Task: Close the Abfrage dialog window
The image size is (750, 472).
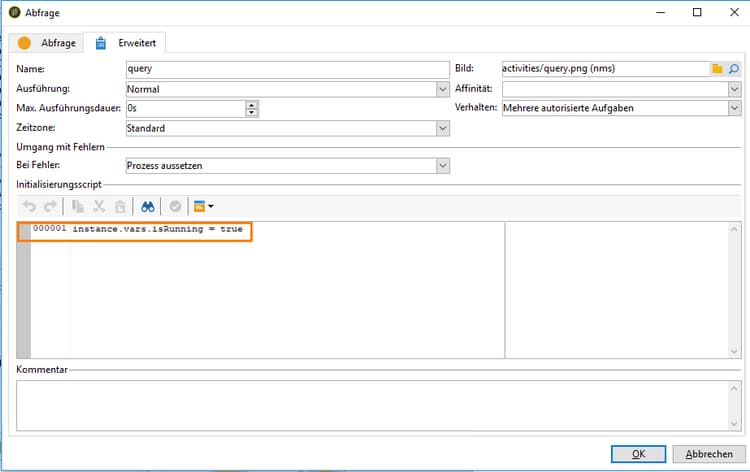Action: coord(734,12)
